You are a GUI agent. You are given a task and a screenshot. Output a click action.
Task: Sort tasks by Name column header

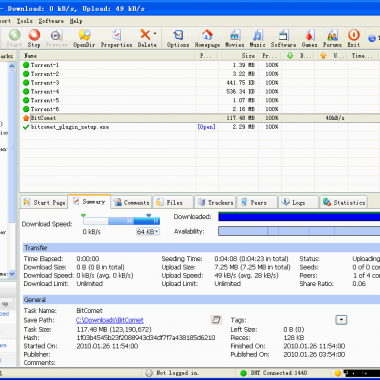107,56
